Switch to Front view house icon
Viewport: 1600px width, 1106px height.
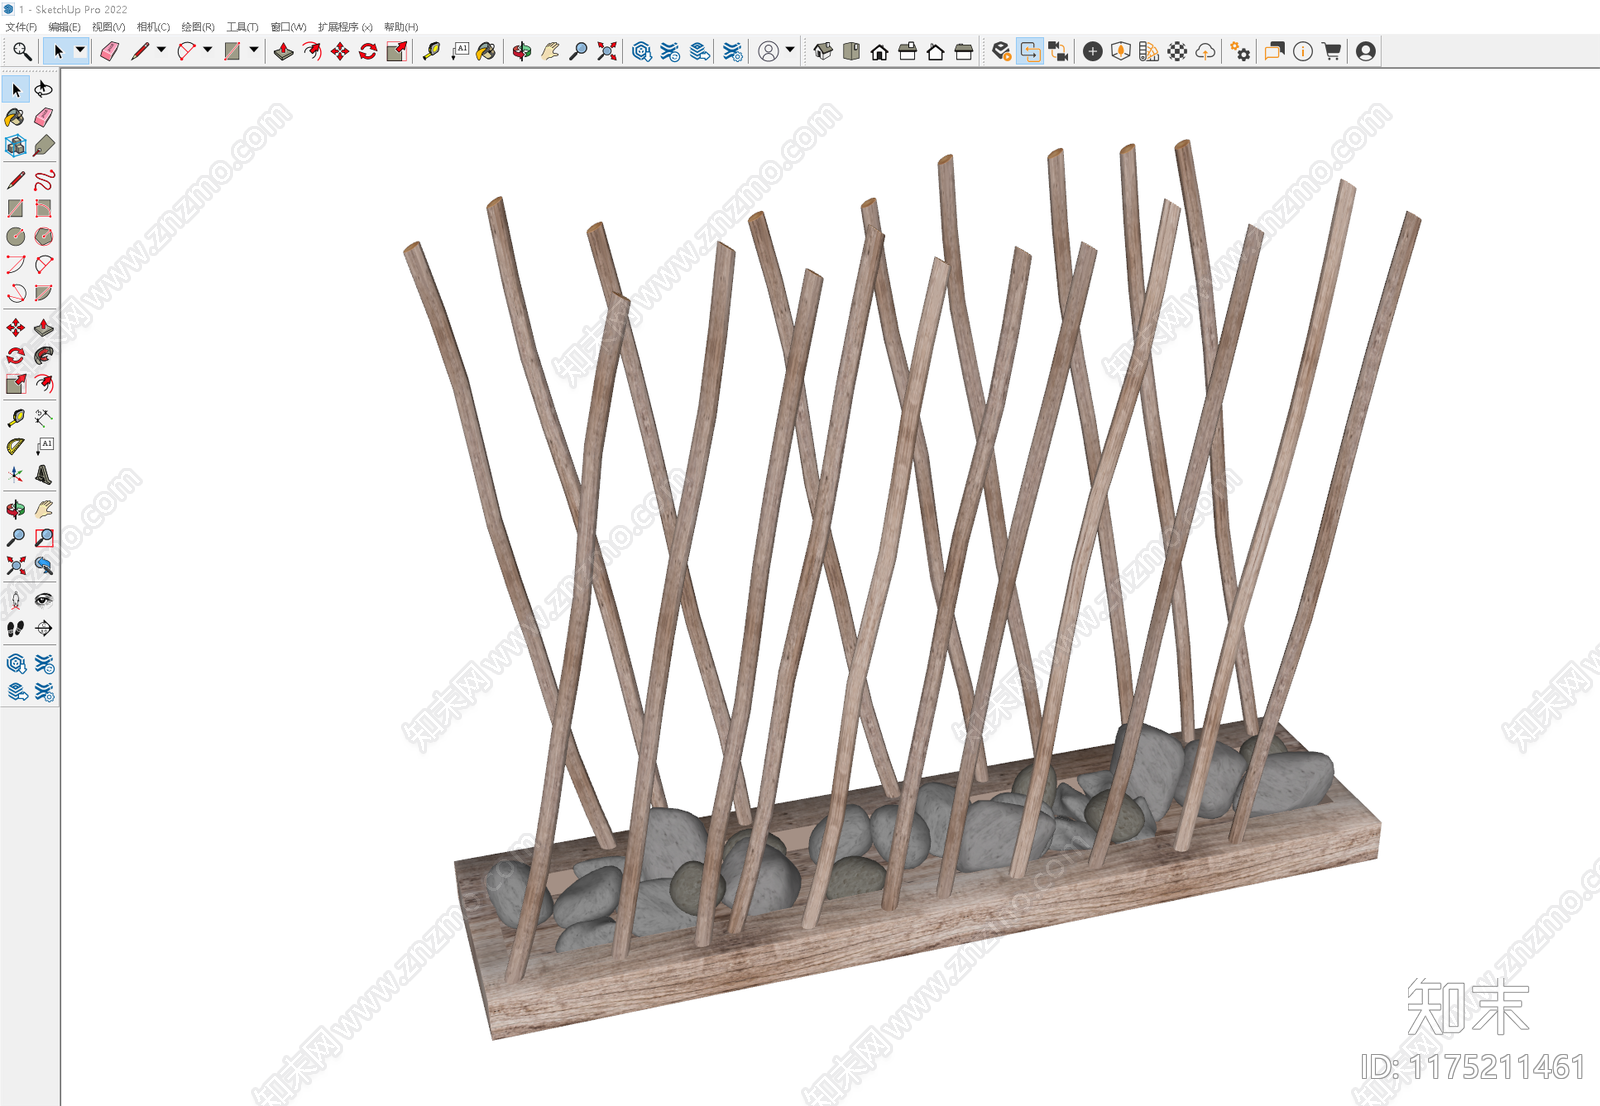(879, 51)
